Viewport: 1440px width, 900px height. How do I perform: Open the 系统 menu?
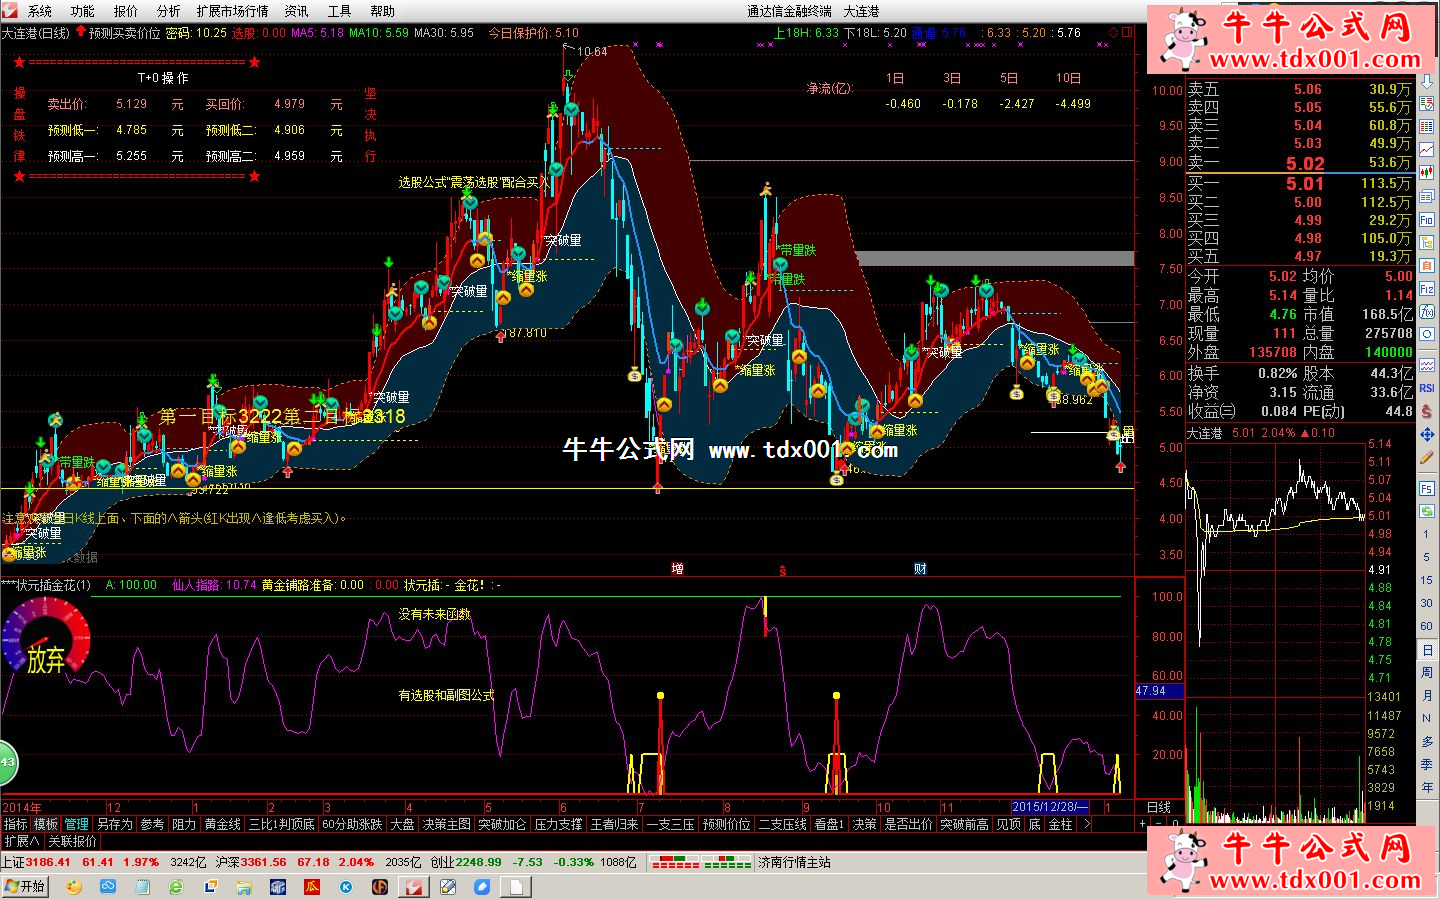pyautogui.click(x=40, y=11)
